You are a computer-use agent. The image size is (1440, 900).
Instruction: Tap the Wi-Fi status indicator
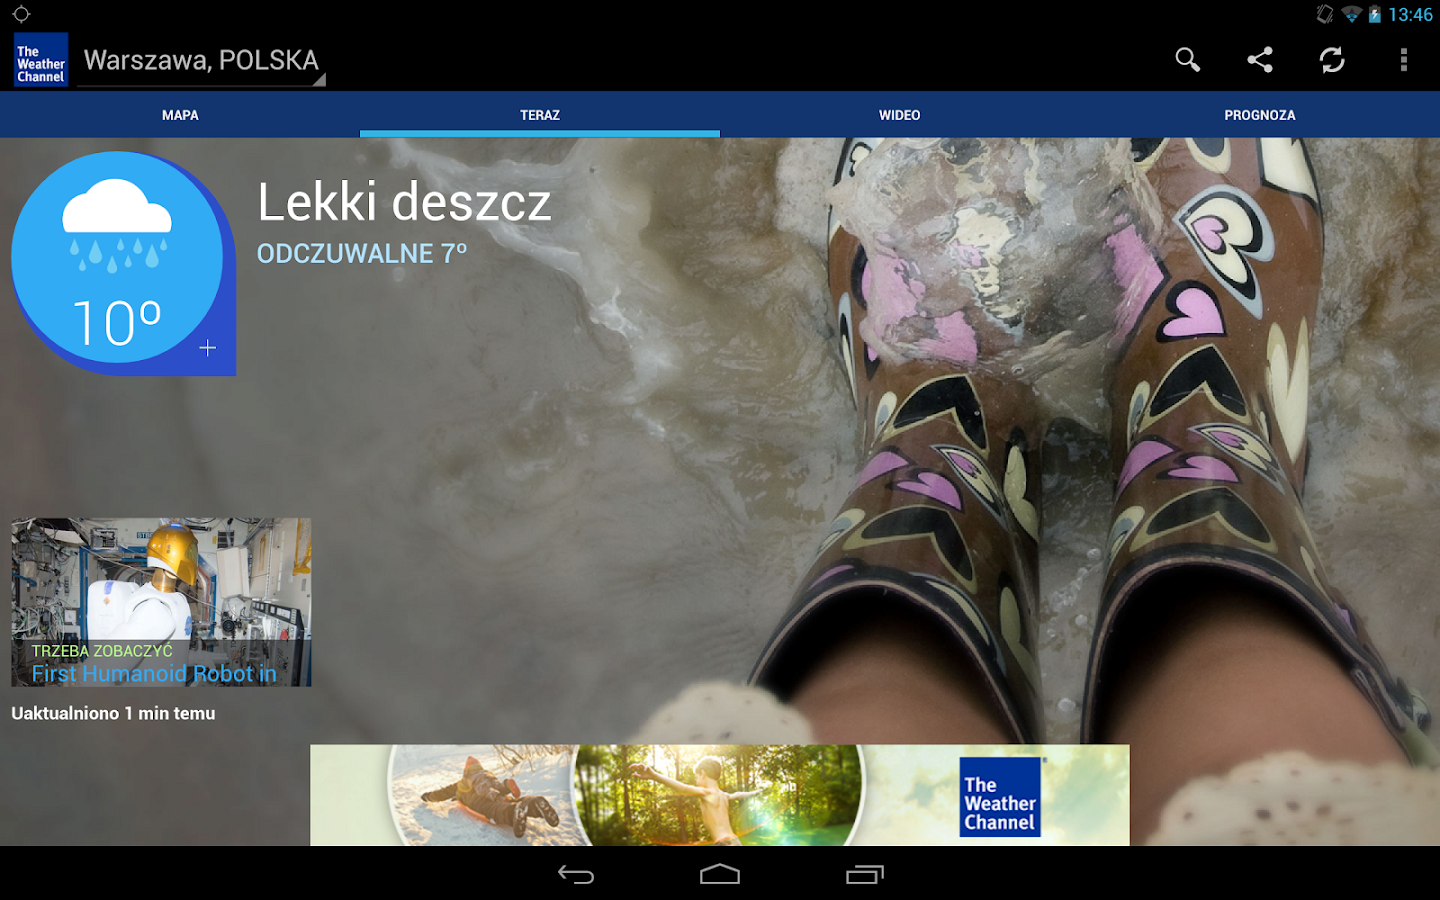[x=1354, y=15]
